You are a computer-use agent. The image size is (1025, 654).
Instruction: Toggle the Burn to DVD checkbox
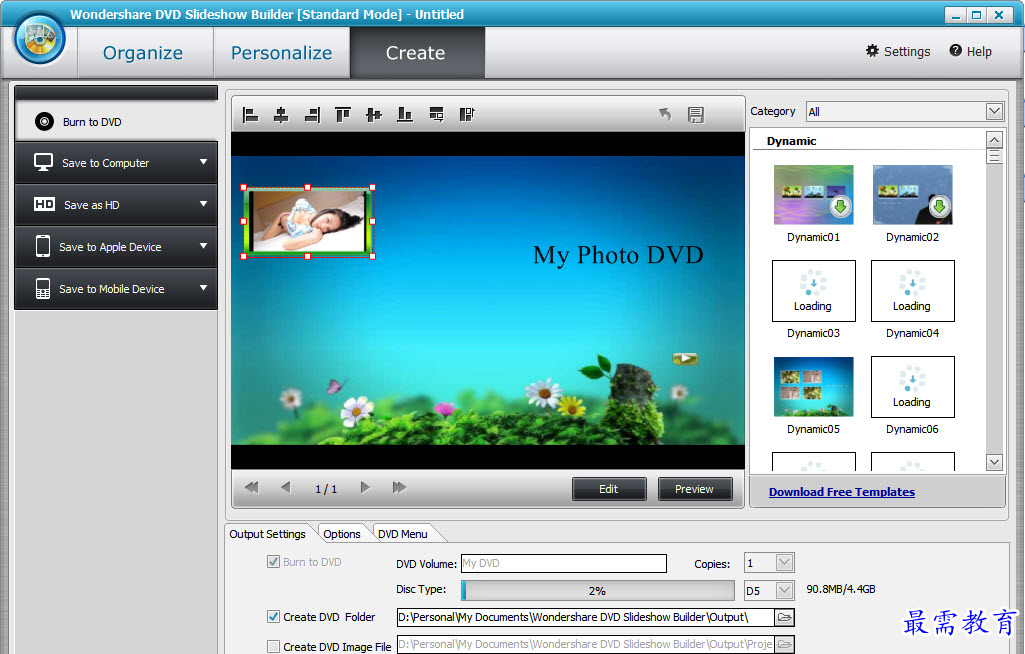tap(274, 562)
